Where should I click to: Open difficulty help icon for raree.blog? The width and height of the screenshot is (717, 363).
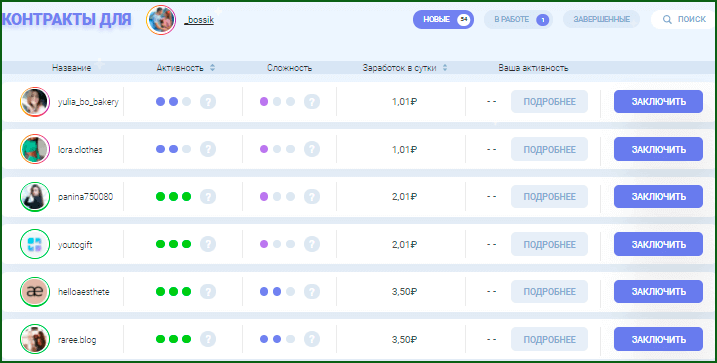(312, 339)
